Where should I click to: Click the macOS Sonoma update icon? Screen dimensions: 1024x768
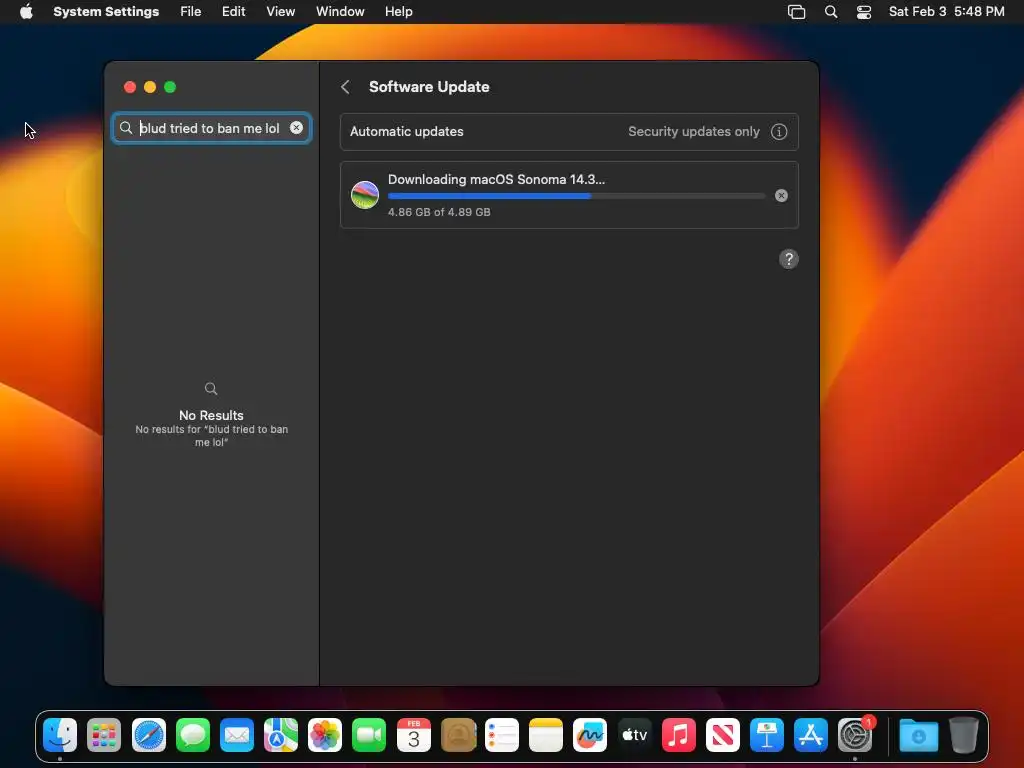[365, 195]
